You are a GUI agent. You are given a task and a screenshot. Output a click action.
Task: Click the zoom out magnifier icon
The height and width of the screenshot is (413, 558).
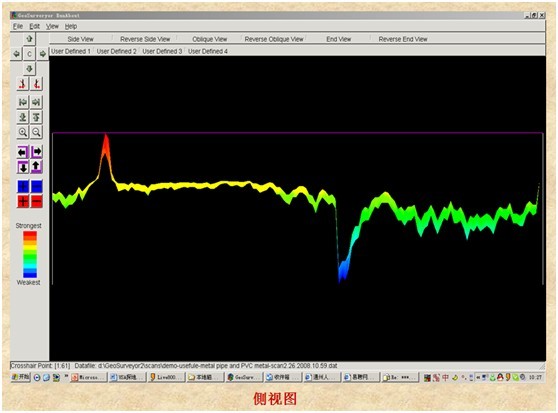click(36, 132)
